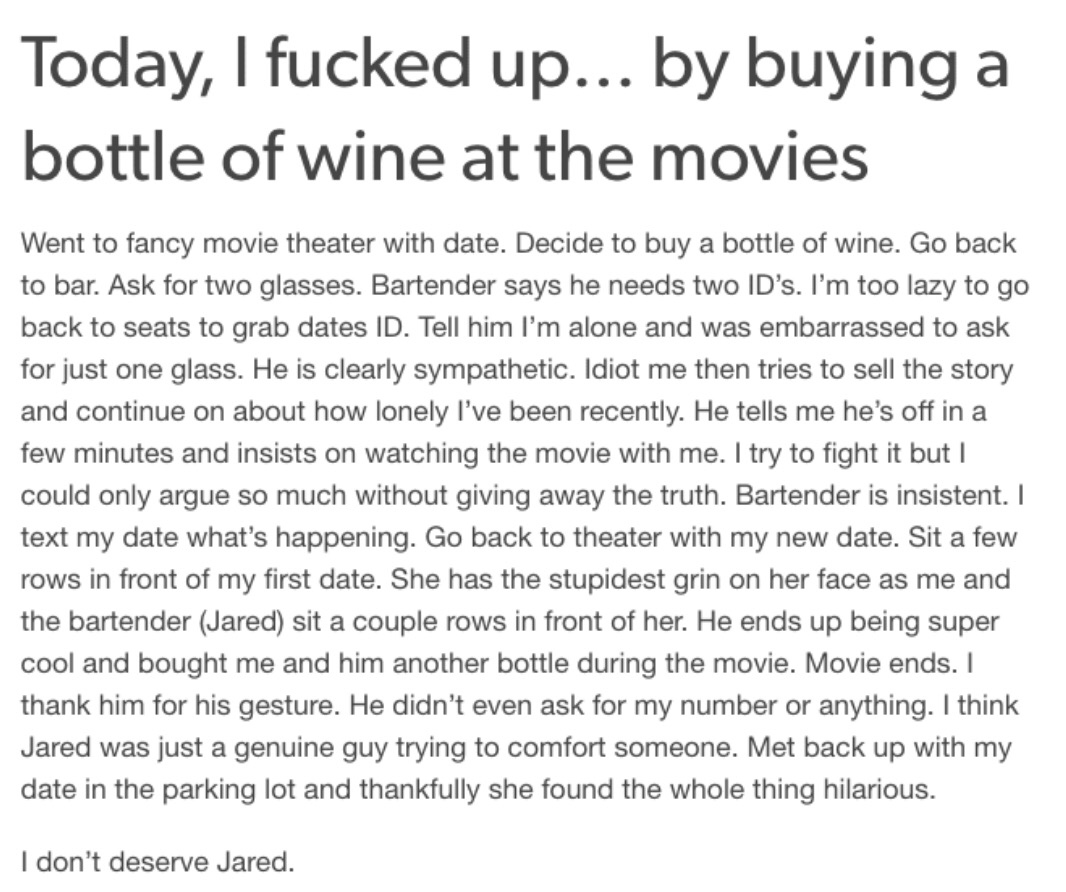This screenshot has height=892, width=1066.
Task: Click the phrase 'genuine guy trying to comfort someone'
Action: [x=485, y=749]
